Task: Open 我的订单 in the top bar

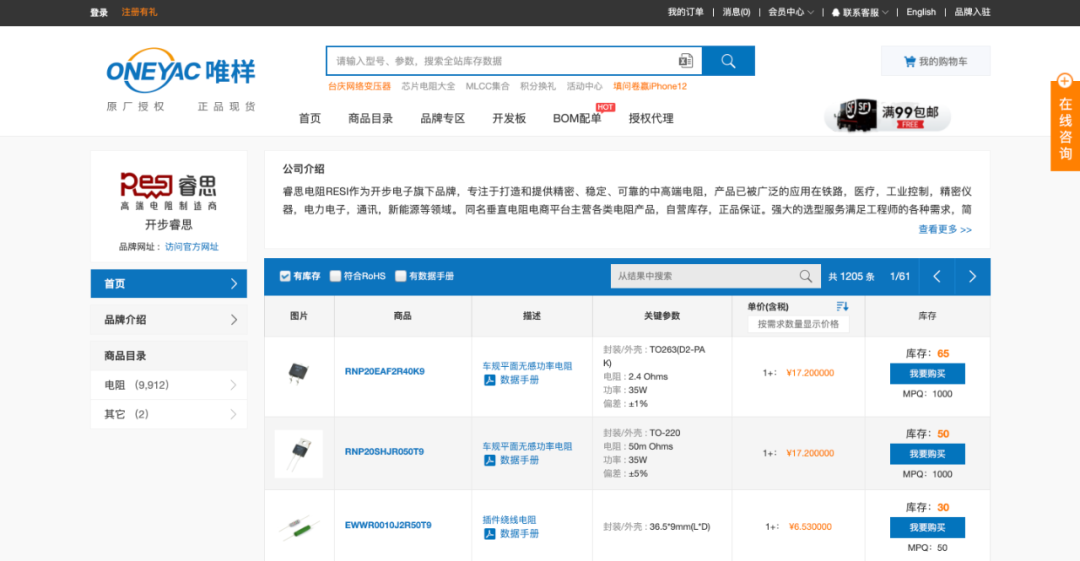Action: click(685, 12)
